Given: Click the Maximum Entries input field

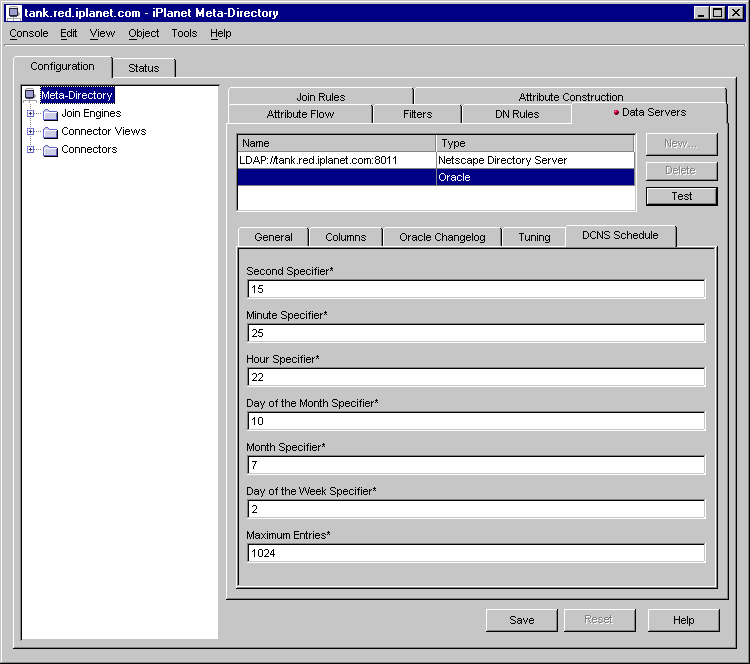Looking at the screenshot, I should [476, 553].
